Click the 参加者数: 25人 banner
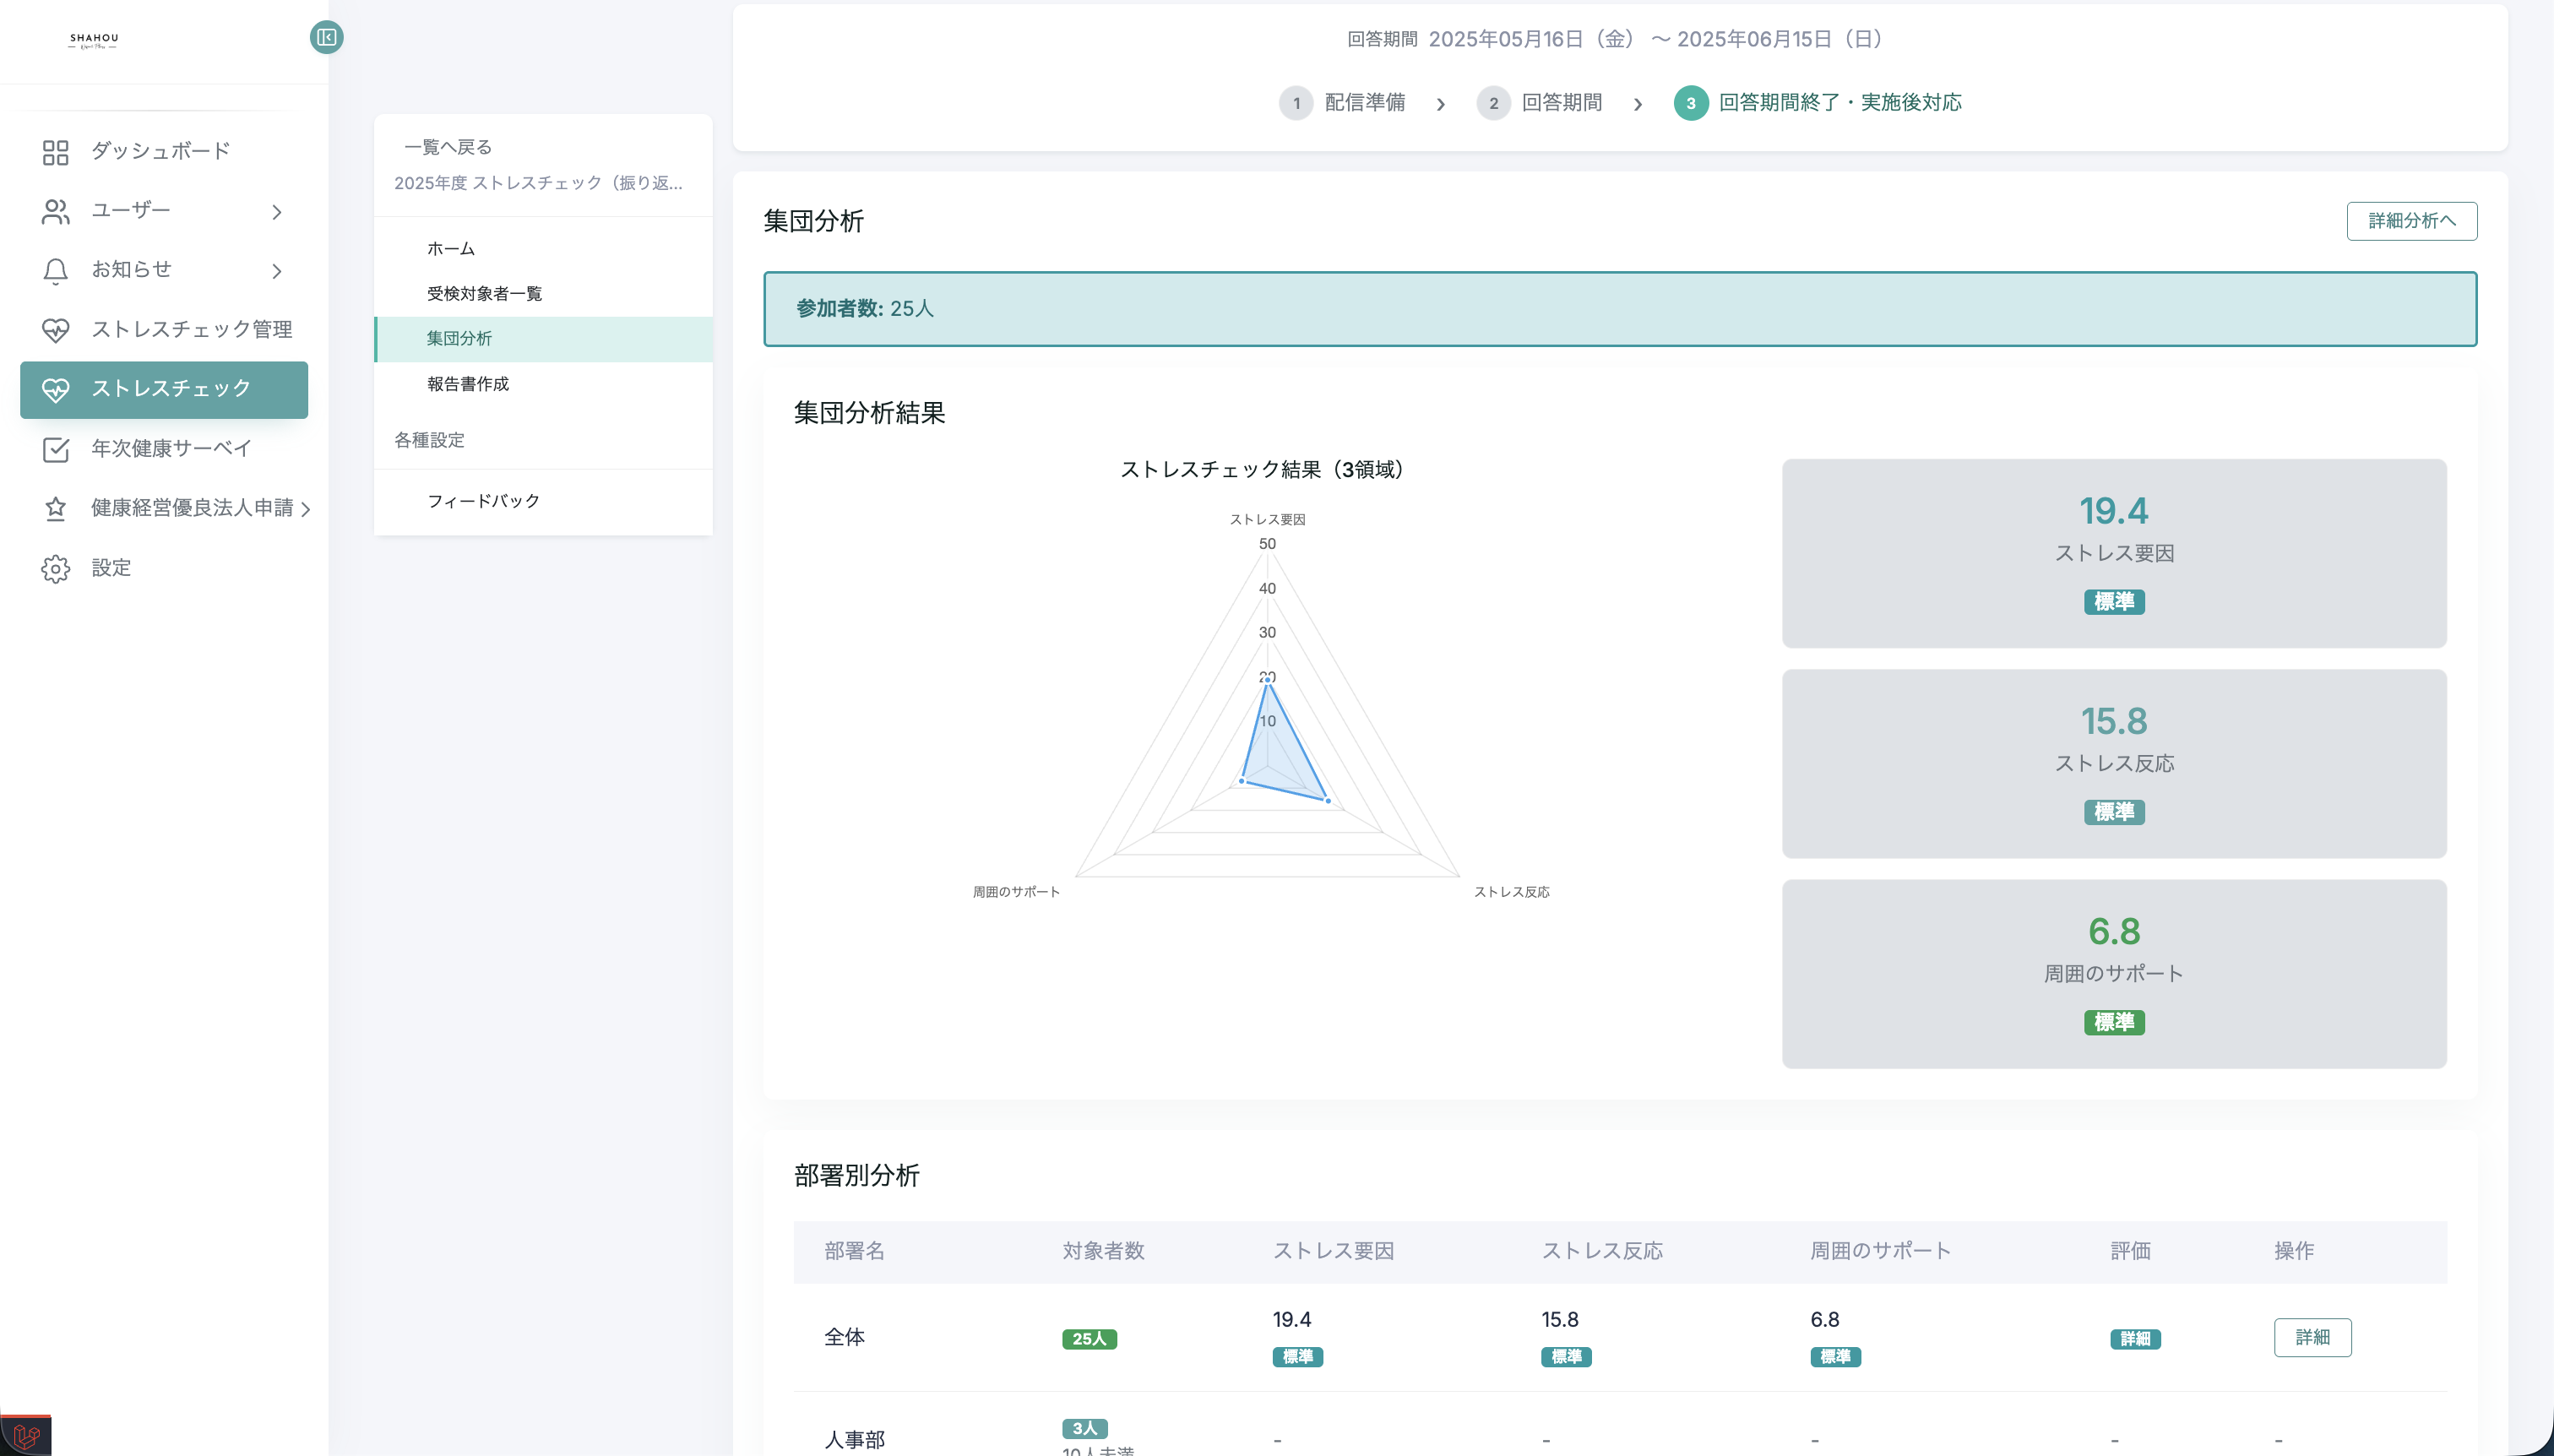The image size is (2554, 1456). tap(1620, 309)
